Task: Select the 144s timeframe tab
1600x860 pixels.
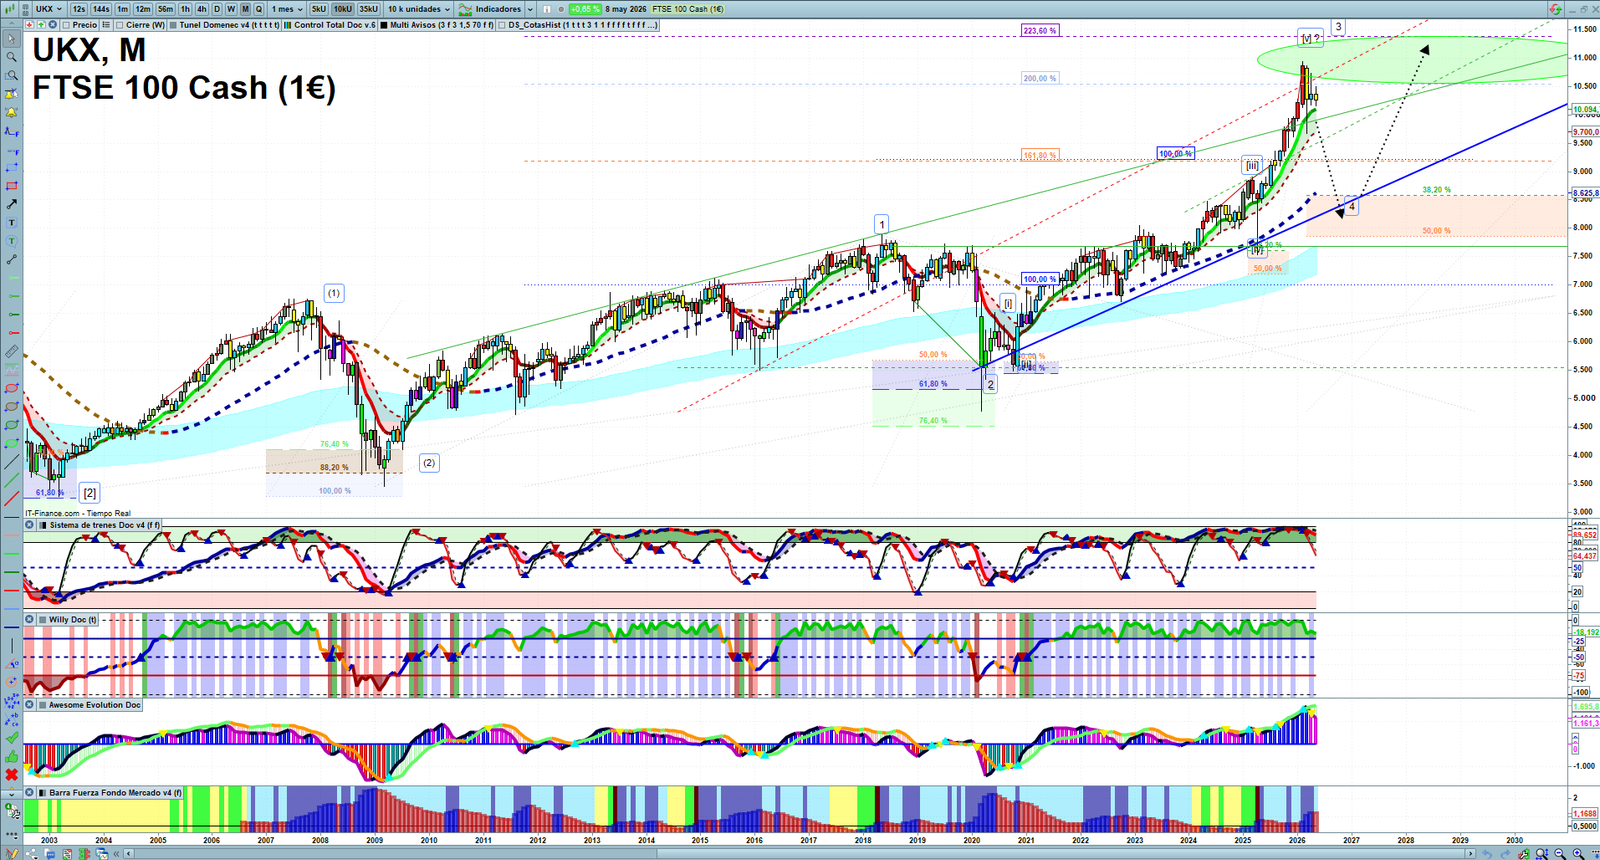Action: [x=101, y=9]
